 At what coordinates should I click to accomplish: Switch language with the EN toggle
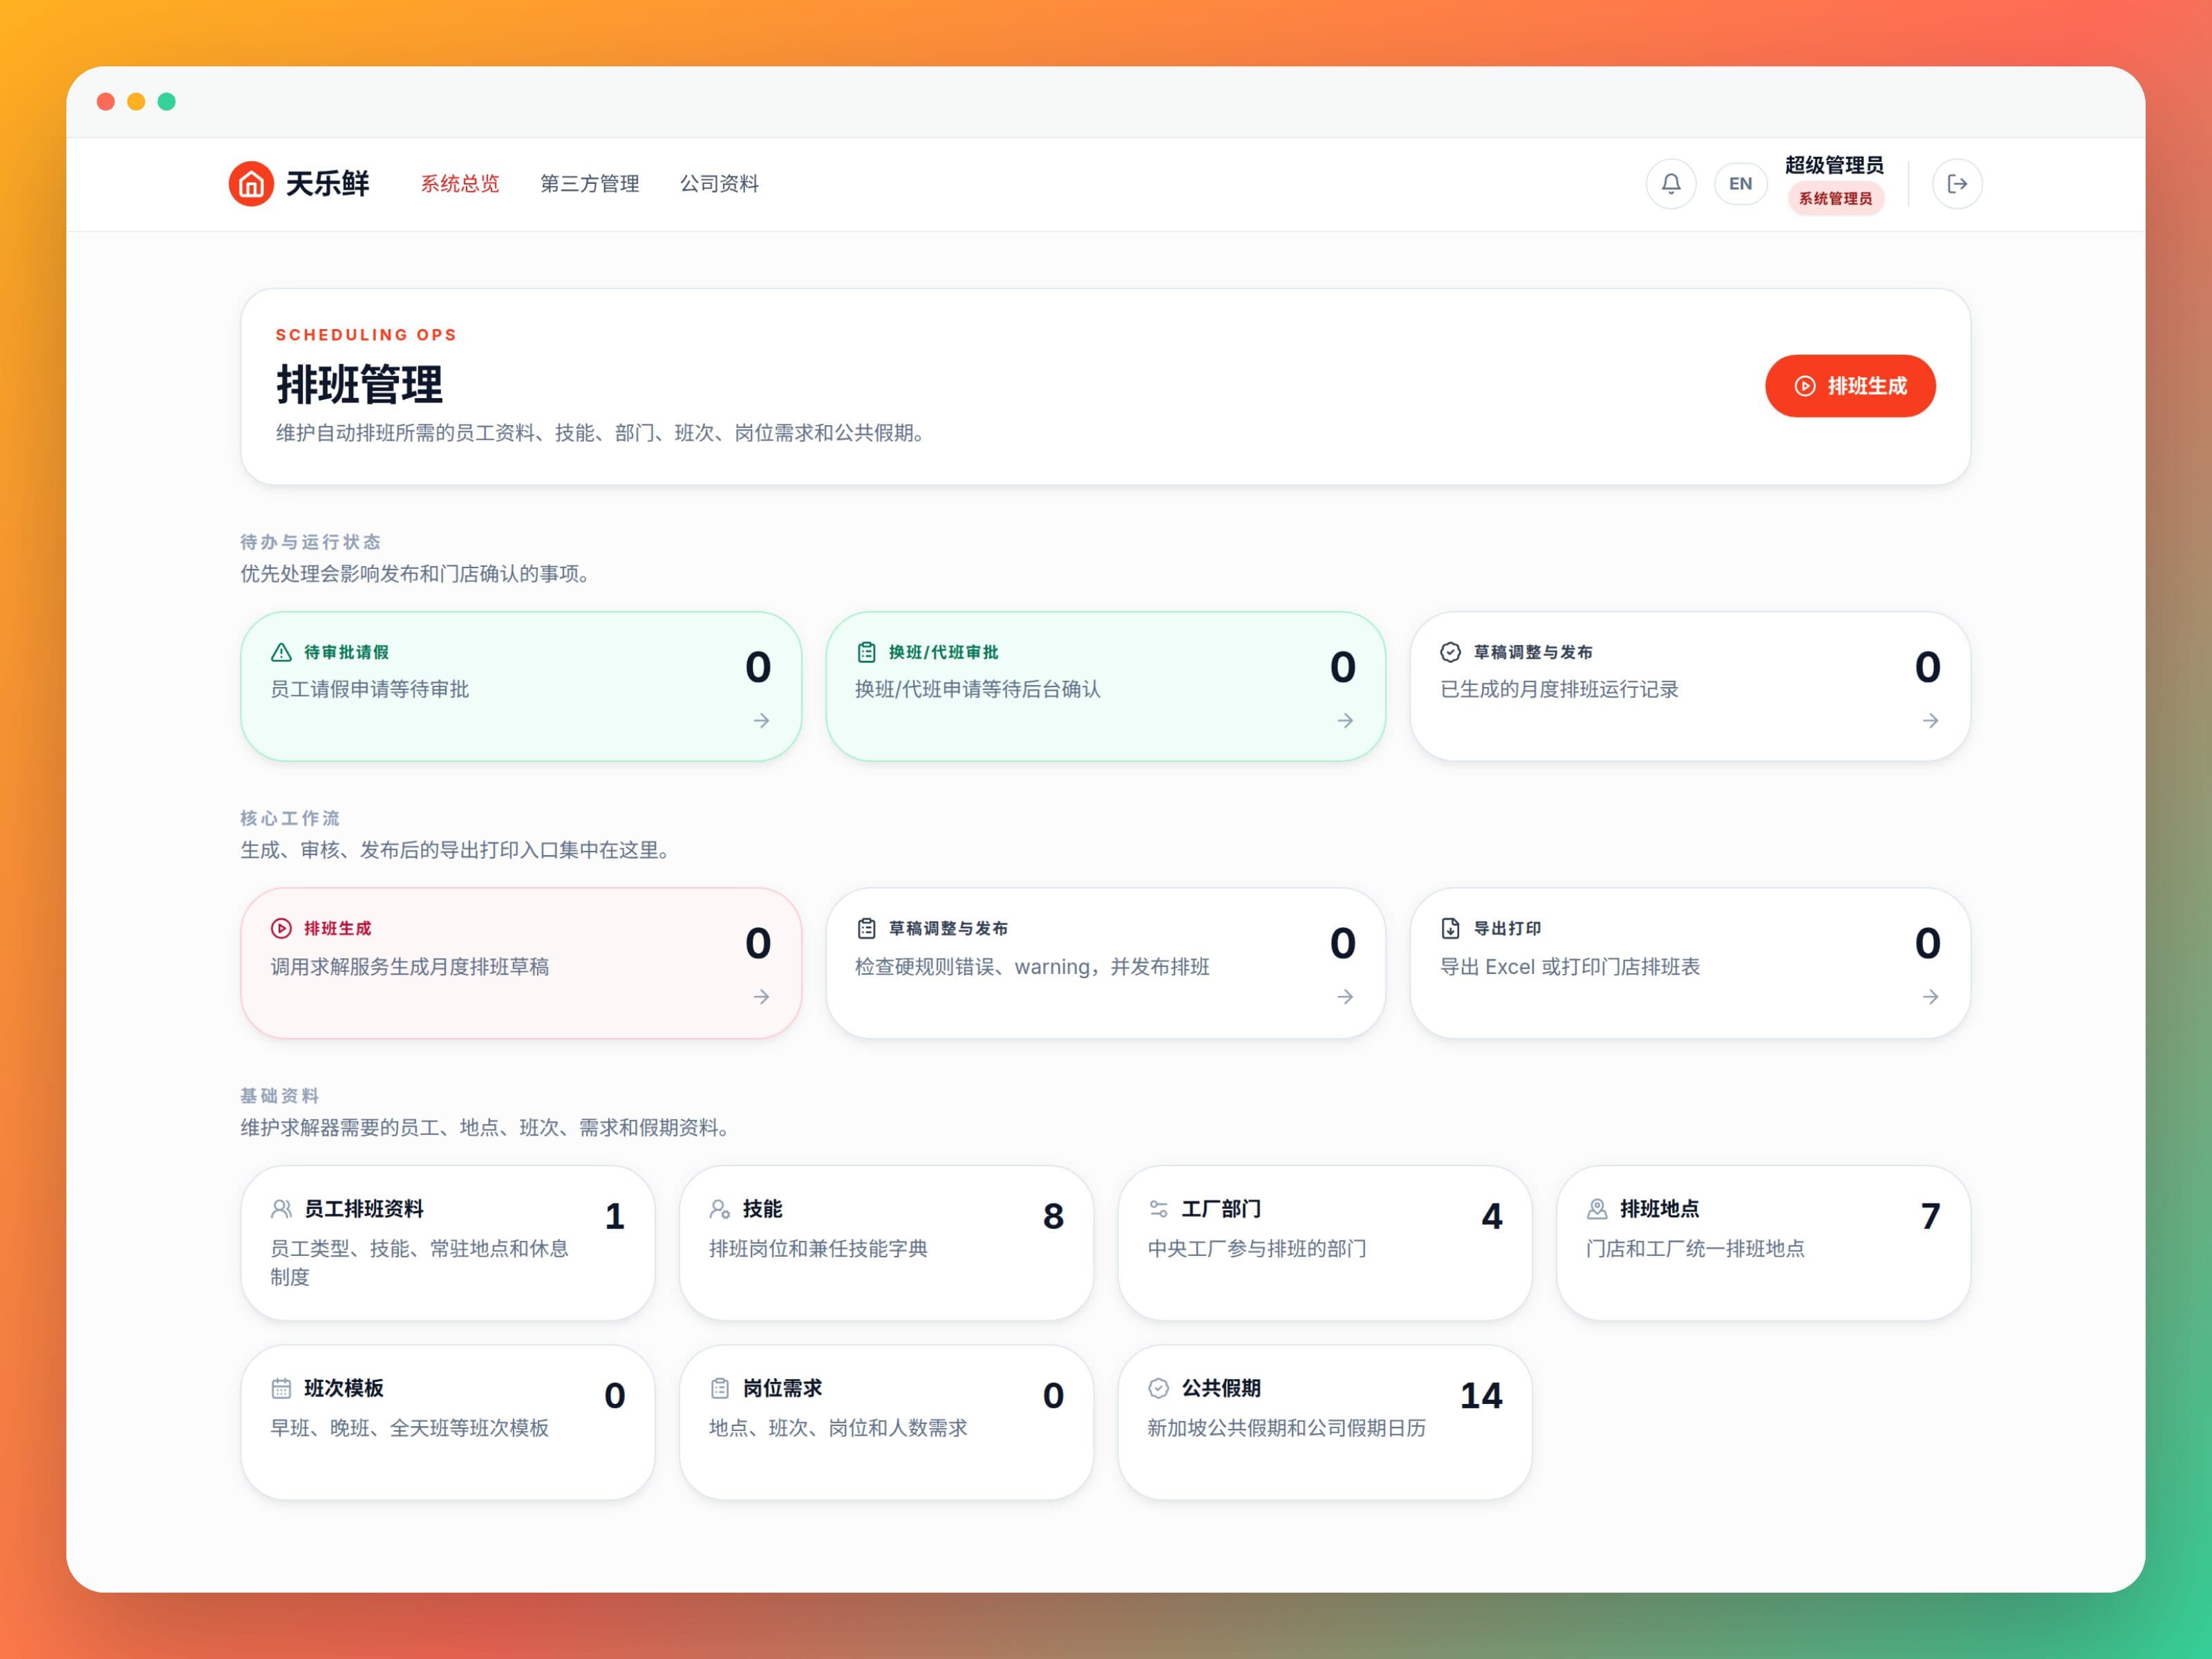[1740, 184]
